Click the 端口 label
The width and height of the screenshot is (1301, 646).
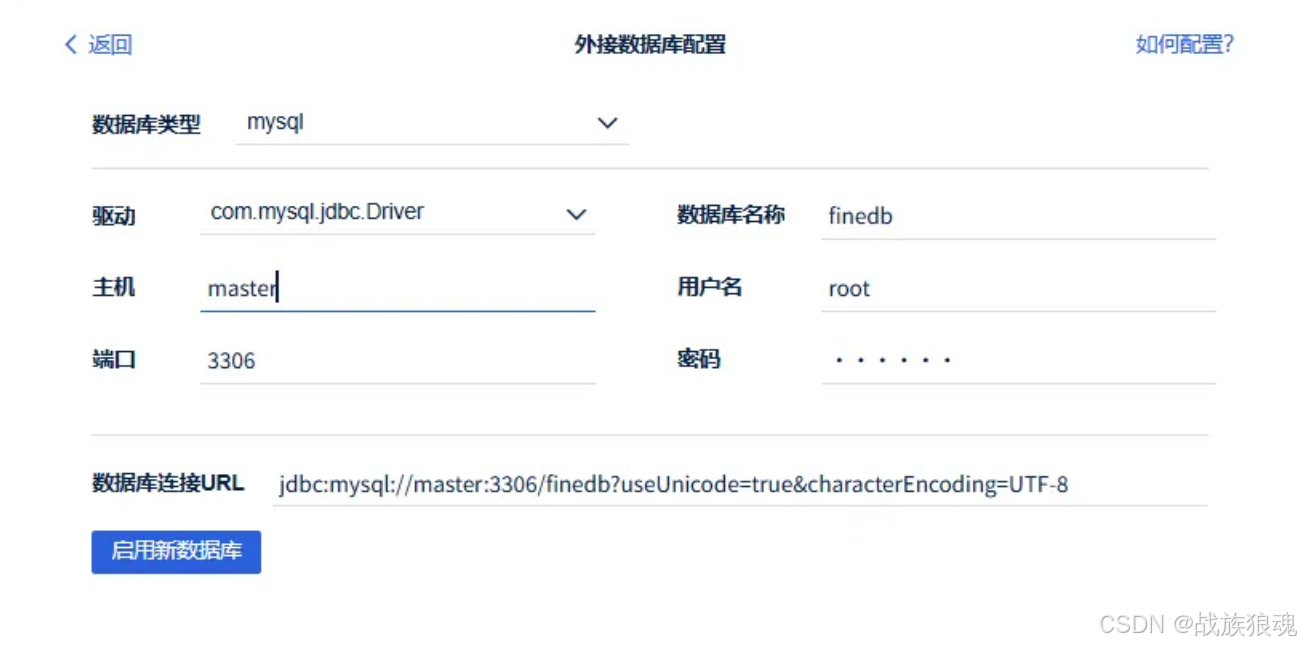click(x=113, y=360)
